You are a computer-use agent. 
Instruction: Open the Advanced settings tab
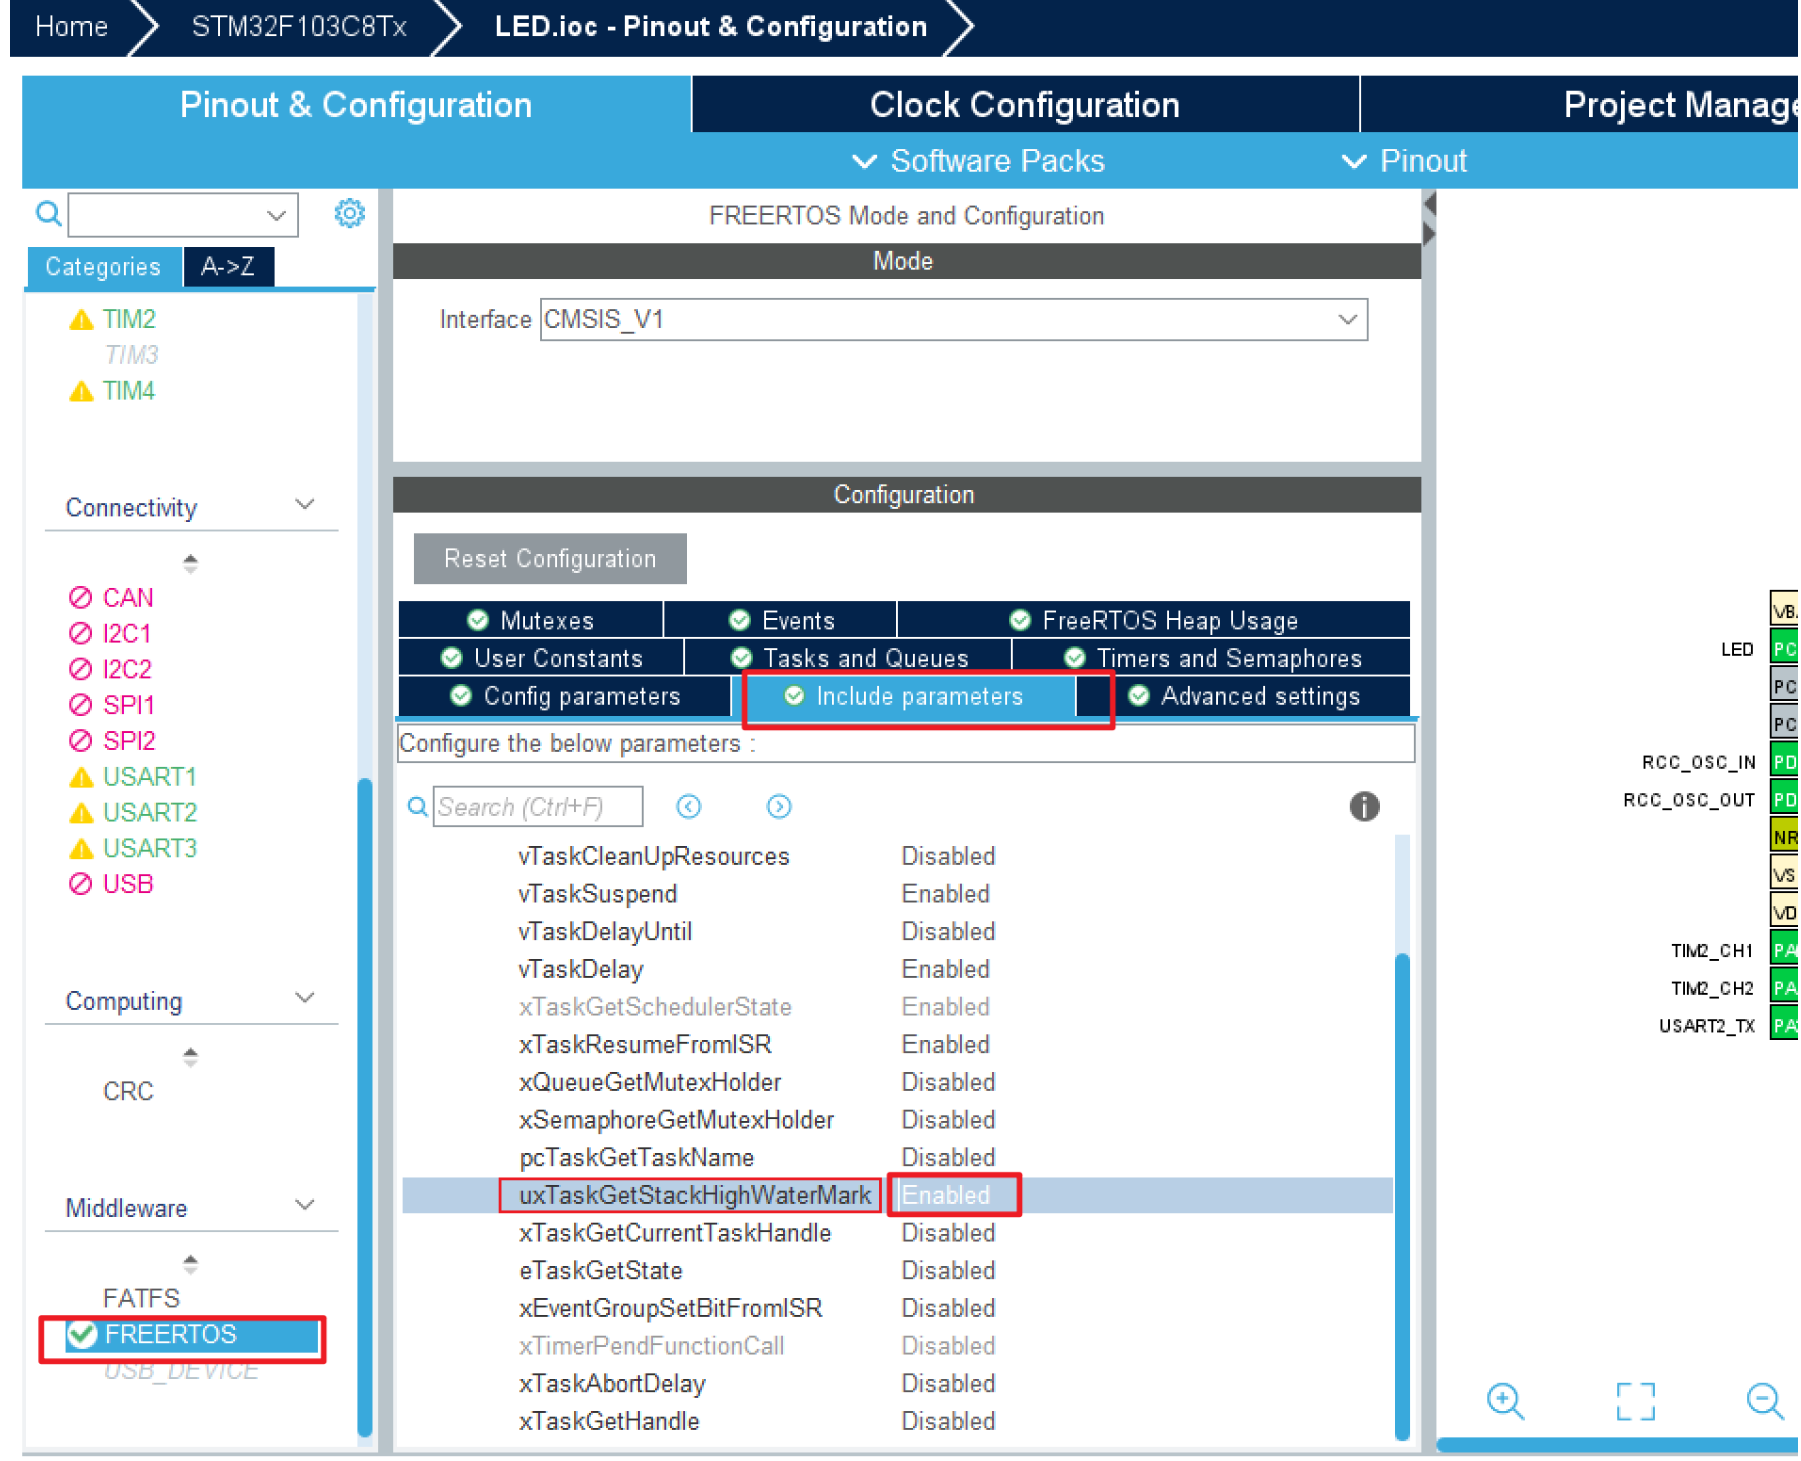pyautogui.click(x=1244, y=696)
